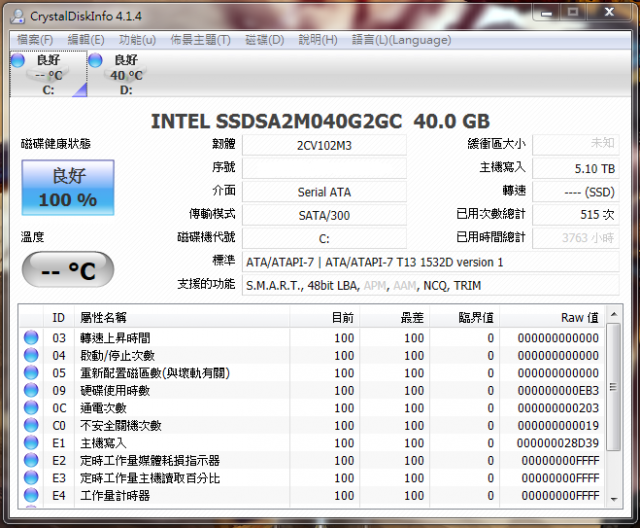
Task: Click status orb for attribute E4
Action: pyautogui.click(x=31, y=495)
